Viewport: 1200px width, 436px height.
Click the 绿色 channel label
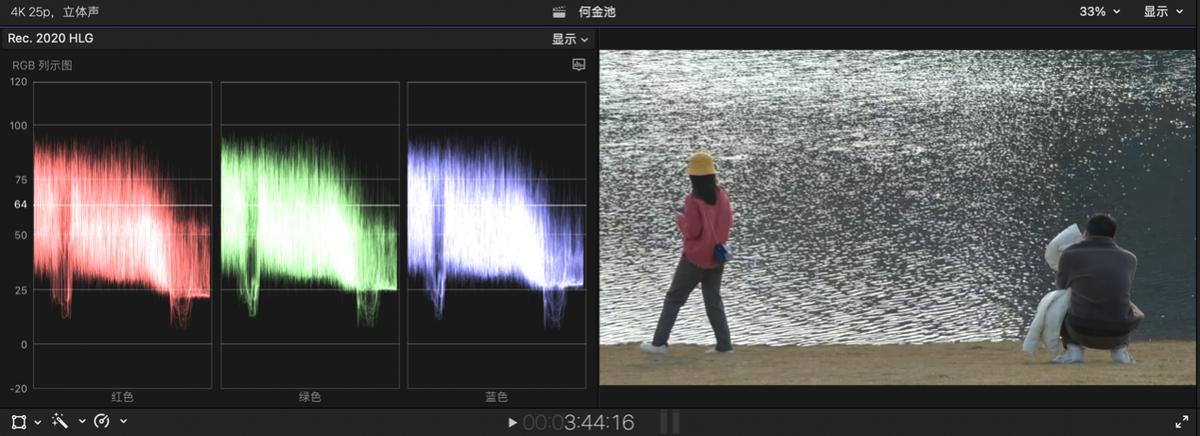pos(310,397)
